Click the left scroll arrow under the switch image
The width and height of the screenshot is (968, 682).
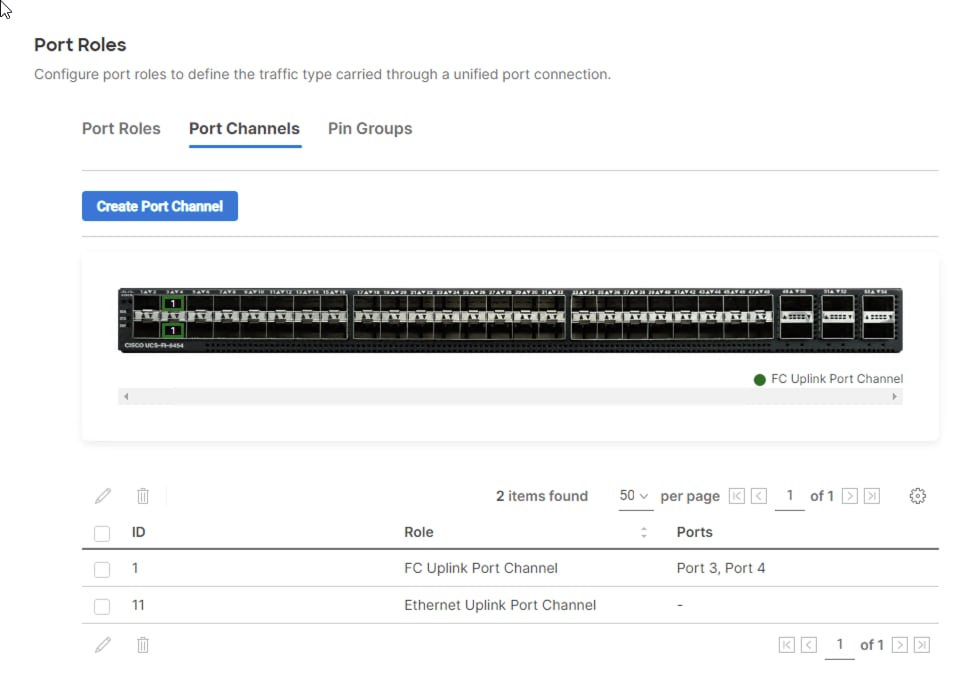point(126,396)
